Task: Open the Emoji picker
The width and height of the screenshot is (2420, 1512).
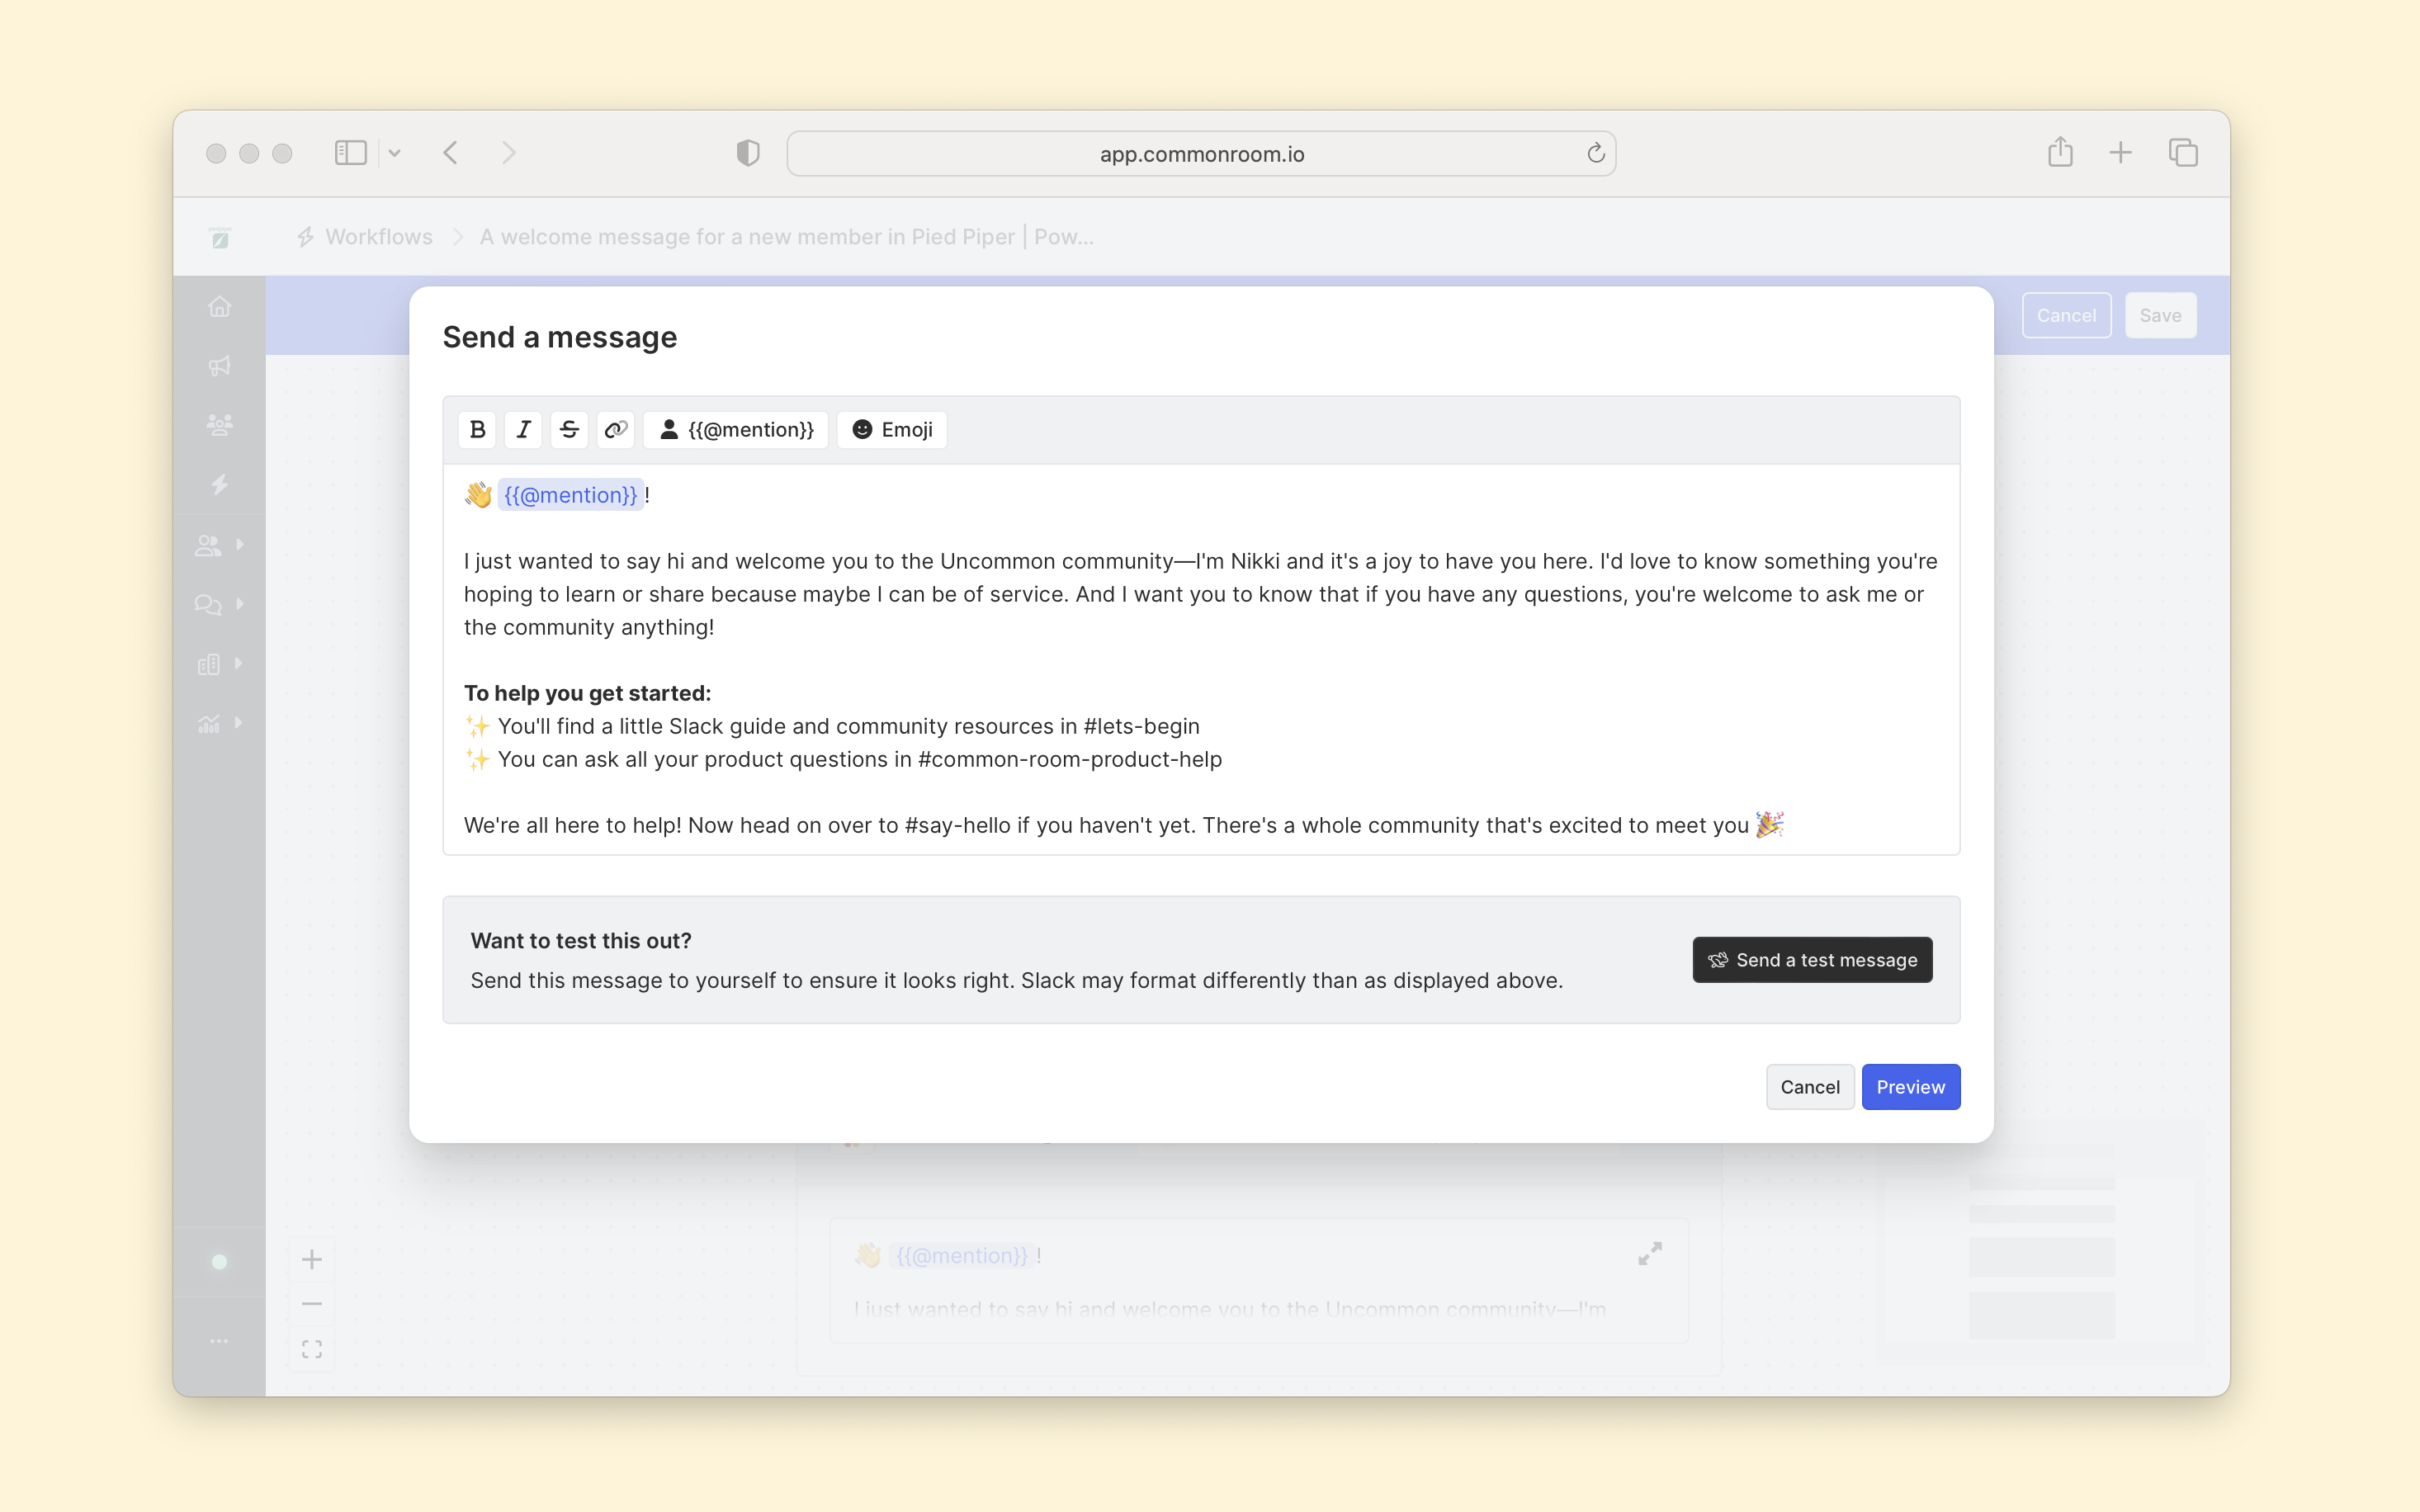Action: point(892,430)
